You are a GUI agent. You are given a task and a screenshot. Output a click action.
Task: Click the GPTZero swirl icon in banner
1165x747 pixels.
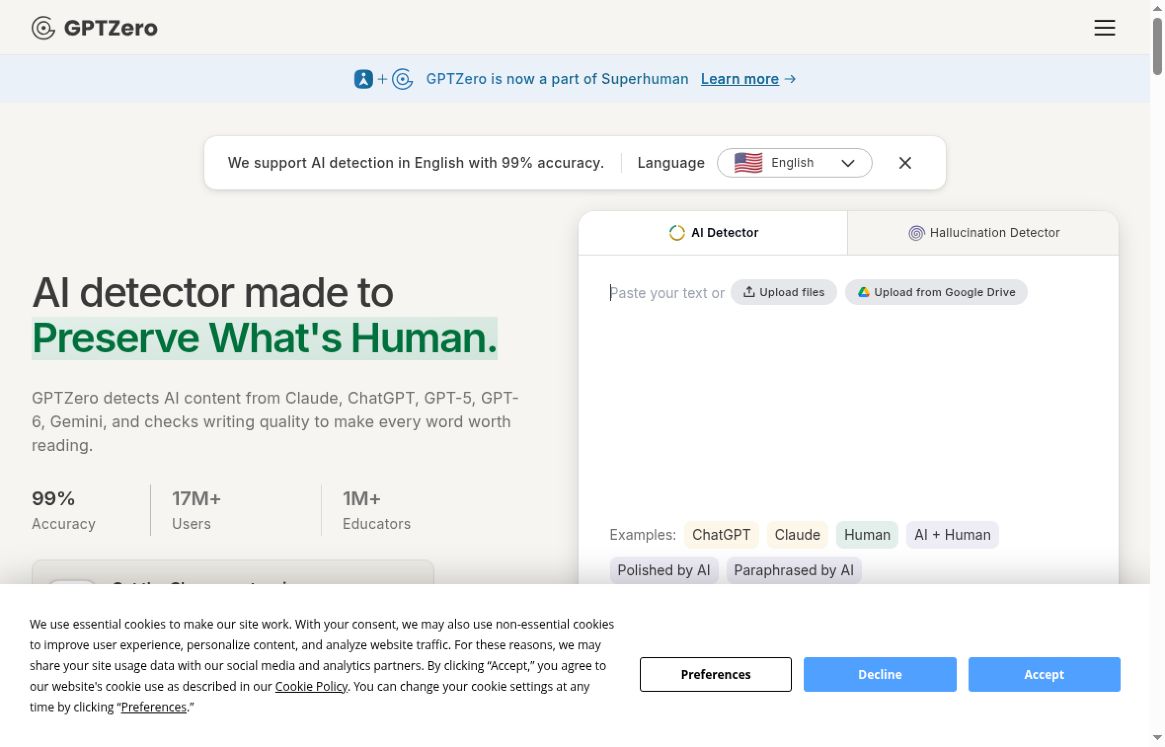point(403,79)
